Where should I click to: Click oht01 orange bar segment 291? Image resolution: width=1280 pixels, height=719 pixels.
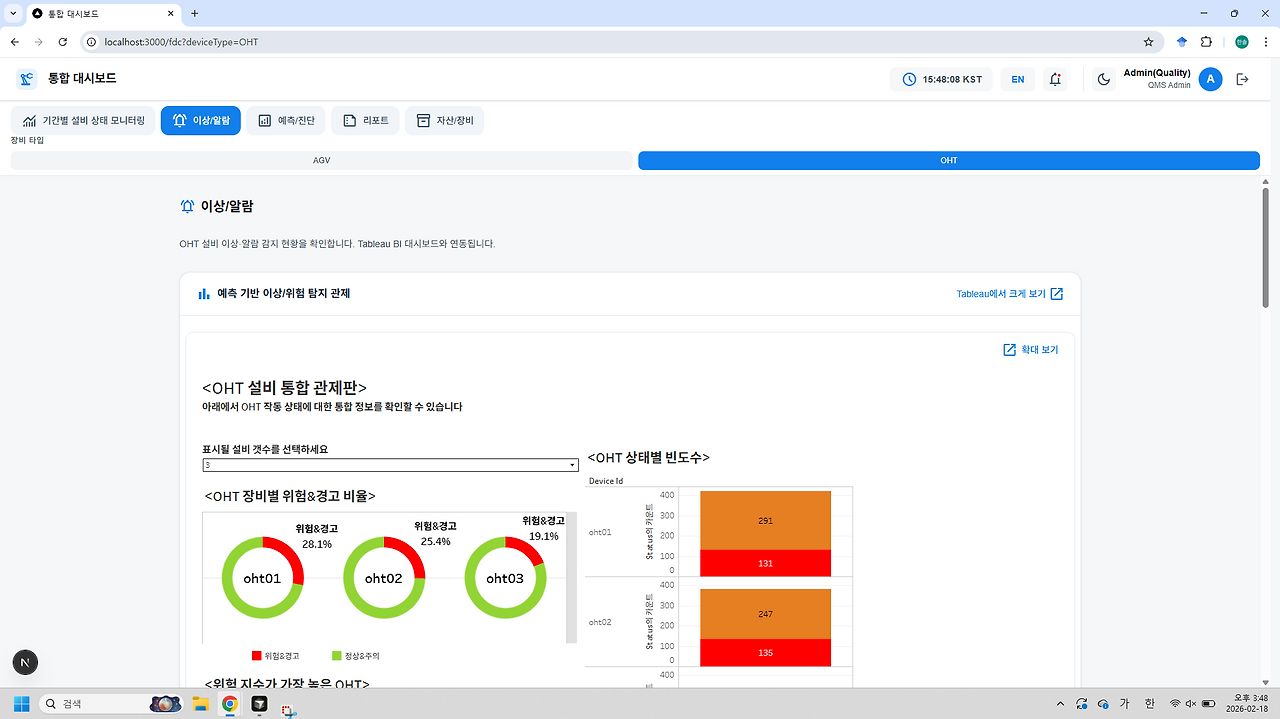click(x=766, y=520)
